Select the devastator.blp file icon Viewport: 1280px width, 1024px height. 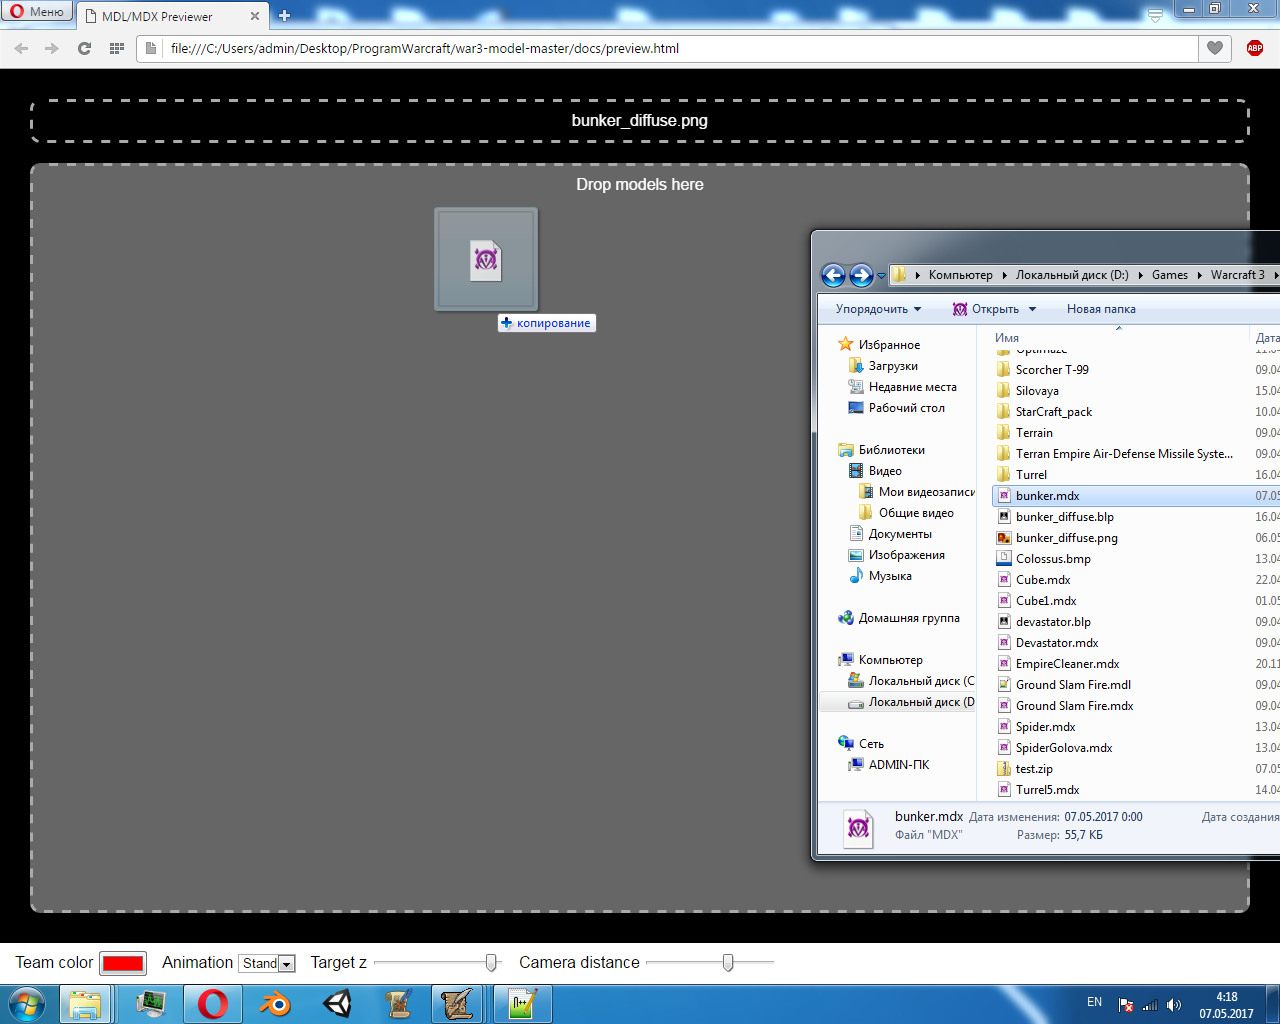(x=1004, y=622)
